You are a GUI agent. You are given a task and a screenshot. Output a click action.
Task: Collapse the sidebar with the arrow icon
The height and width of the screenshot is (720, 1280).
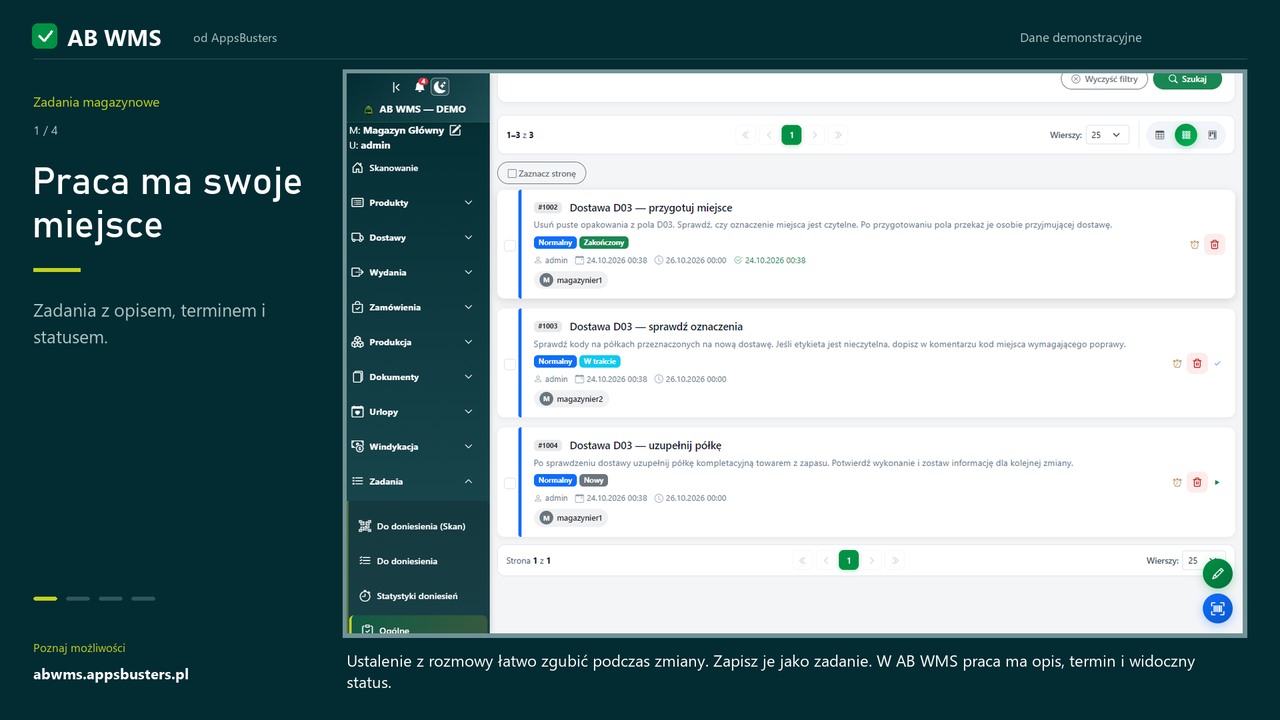coord(396,87)
